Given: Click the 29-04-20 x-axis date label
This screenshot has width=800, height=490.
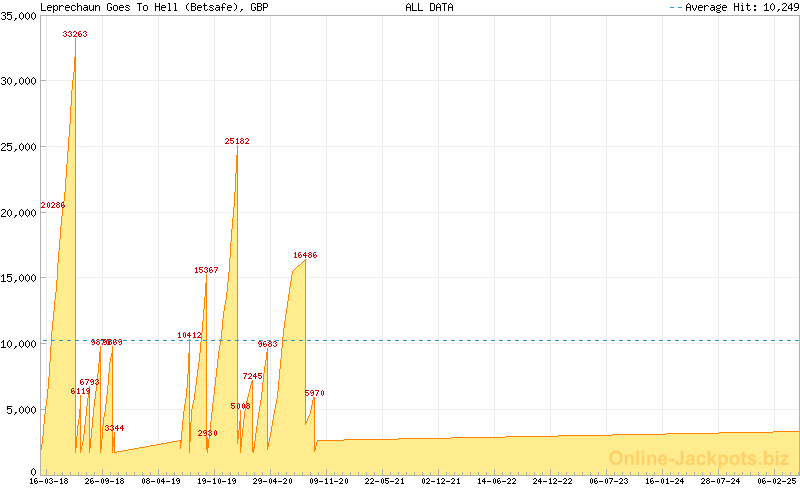Looking at the screenshot, I should 272,481.
